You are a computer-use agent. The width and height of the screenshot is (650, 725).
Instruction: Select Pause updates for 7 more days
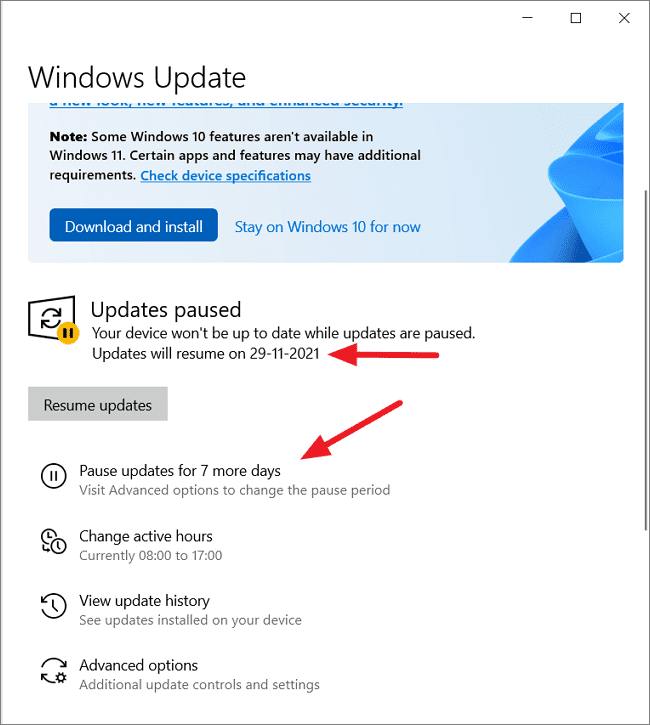click(x=180, y=471)
